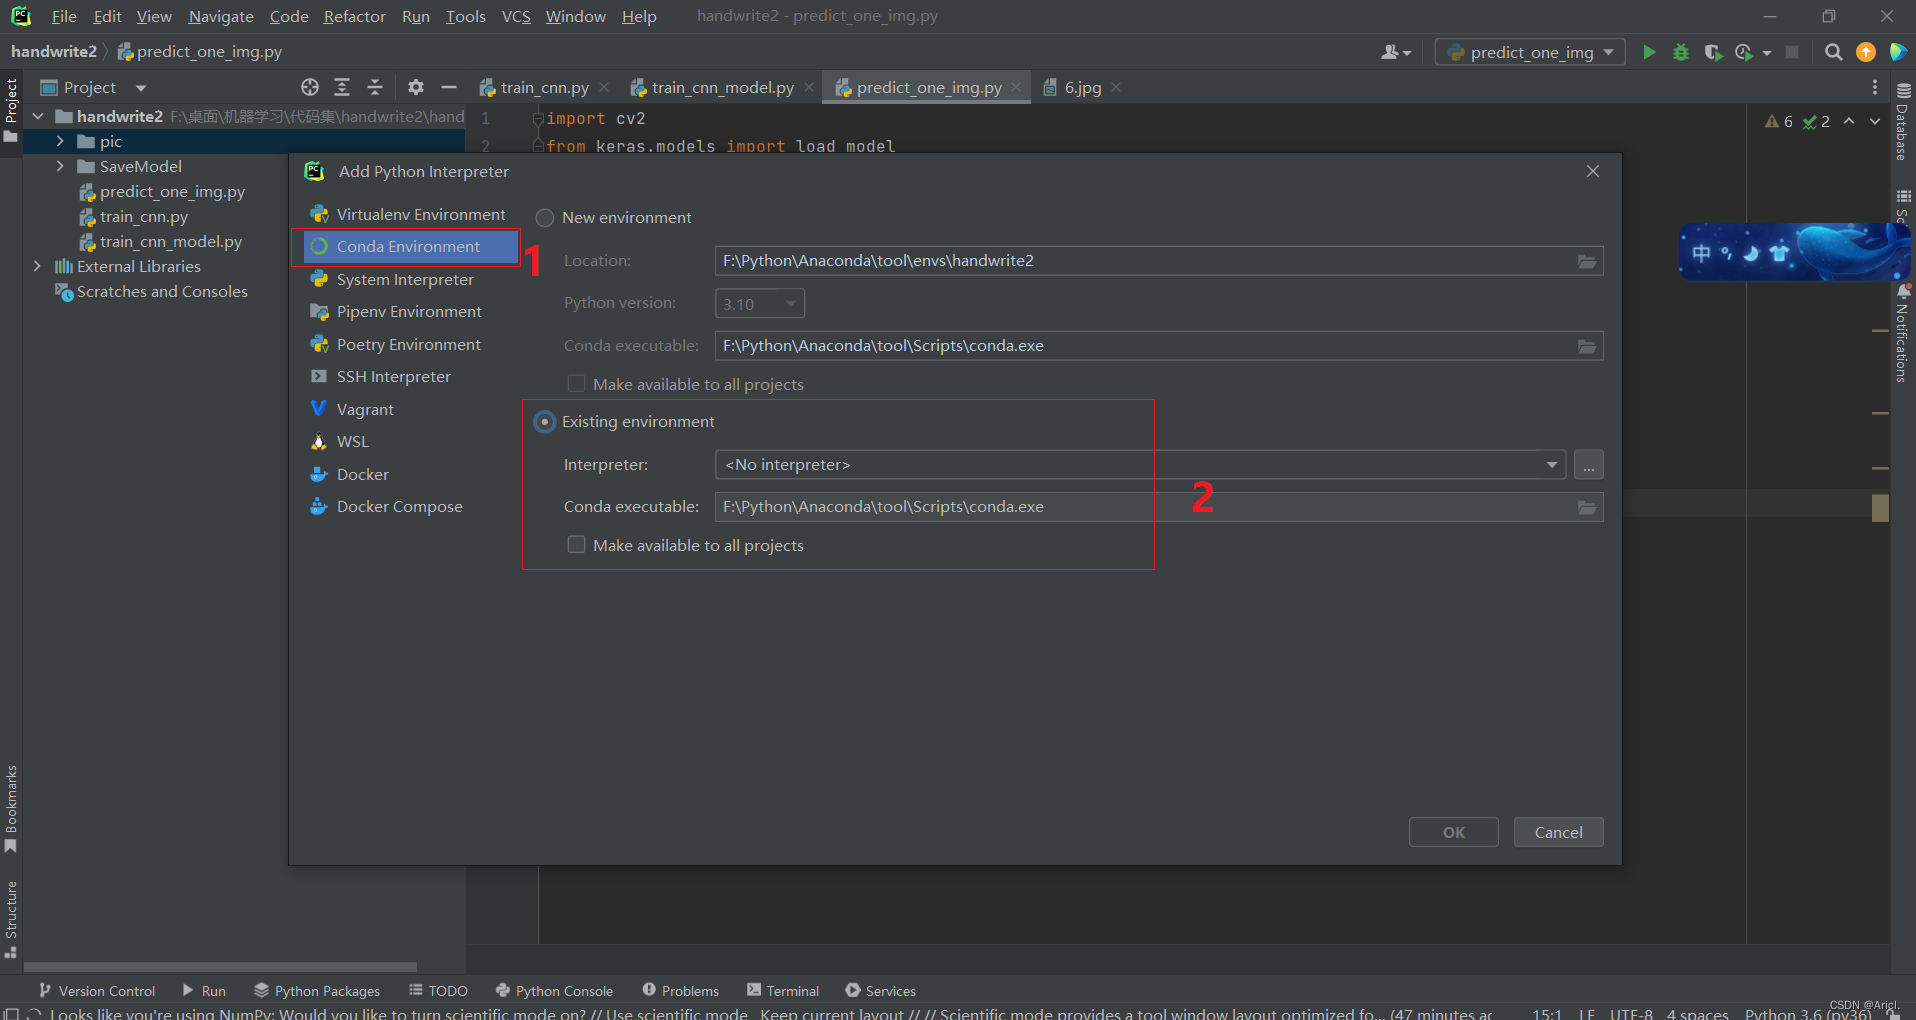Close the train_cnn.py tab
1916x1020 pixels.
[604, 87]
